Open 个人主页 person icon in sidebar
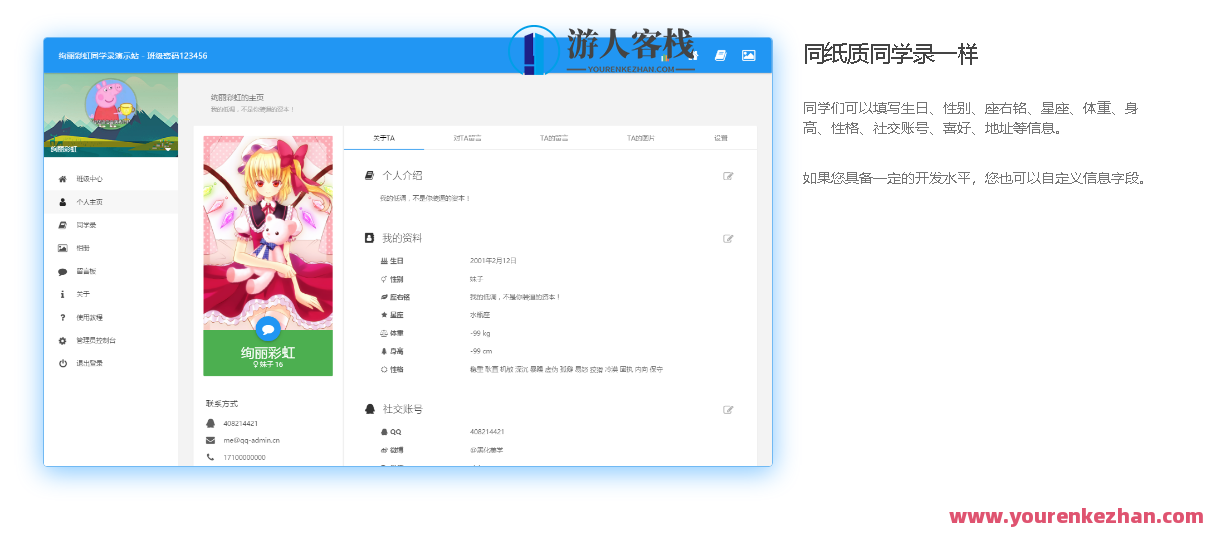This screenshot has height=533, width=1209. point(62,202)
